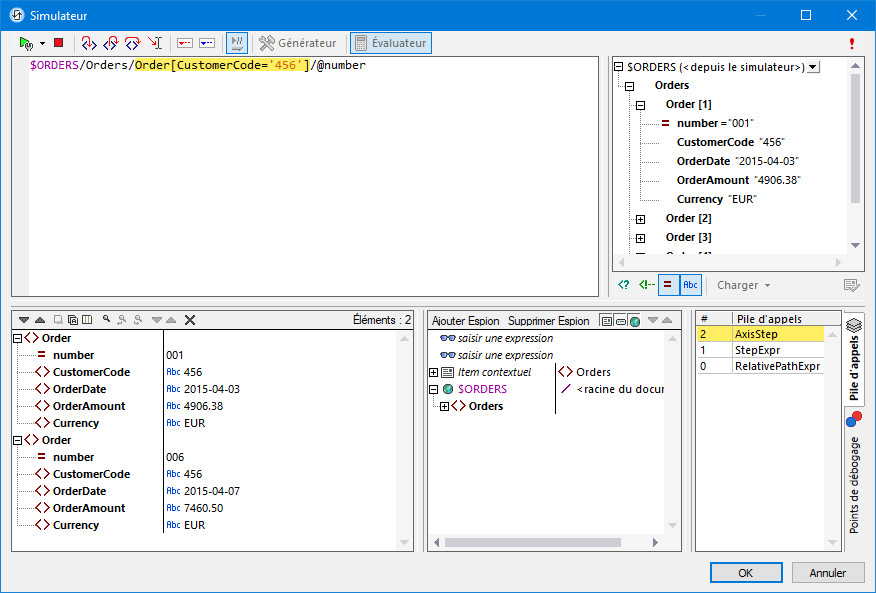This screenshot has height=593, width=876.
Task: Click the Step Out debug icon
Action: pos(111,43)
